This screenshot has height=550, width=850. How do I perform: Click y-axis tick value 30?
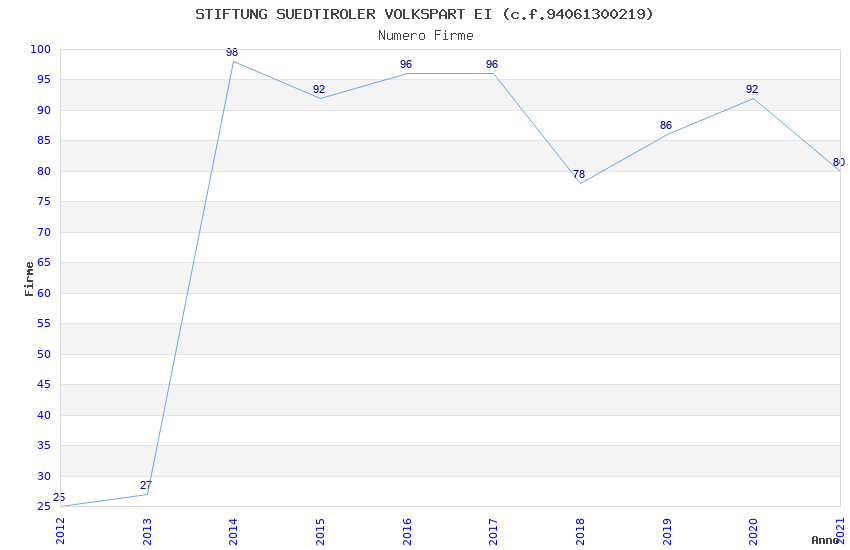[x=44, y=476]
